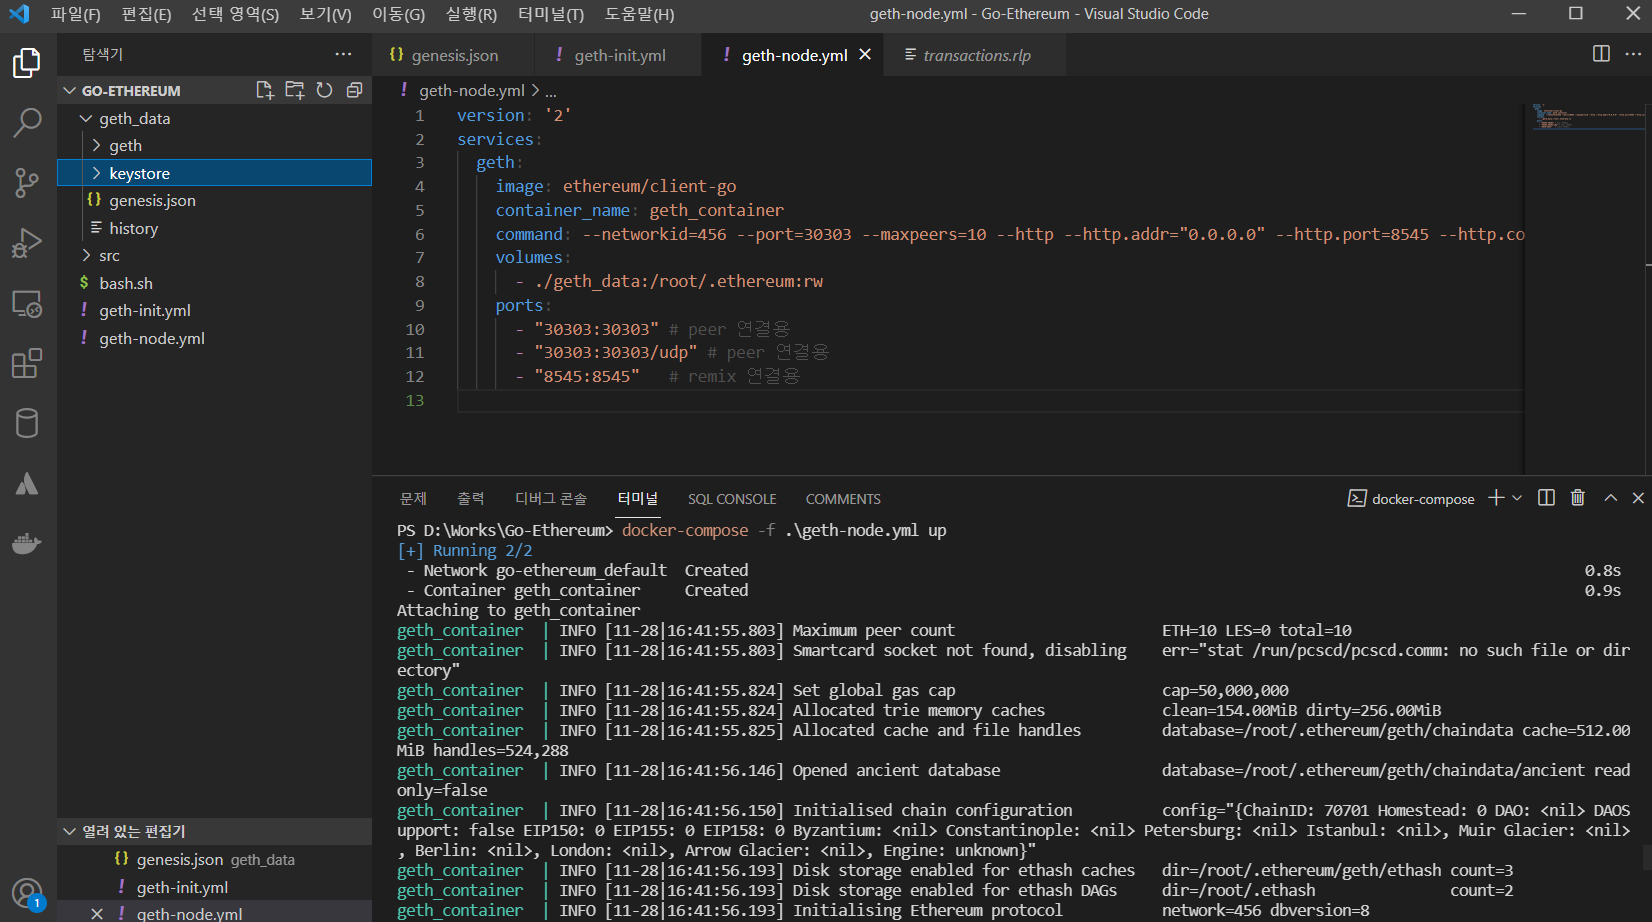Refresh the explorer file tree
Image resolution: width=1652 pixels, height=922 pixels.
coord(324,90)
